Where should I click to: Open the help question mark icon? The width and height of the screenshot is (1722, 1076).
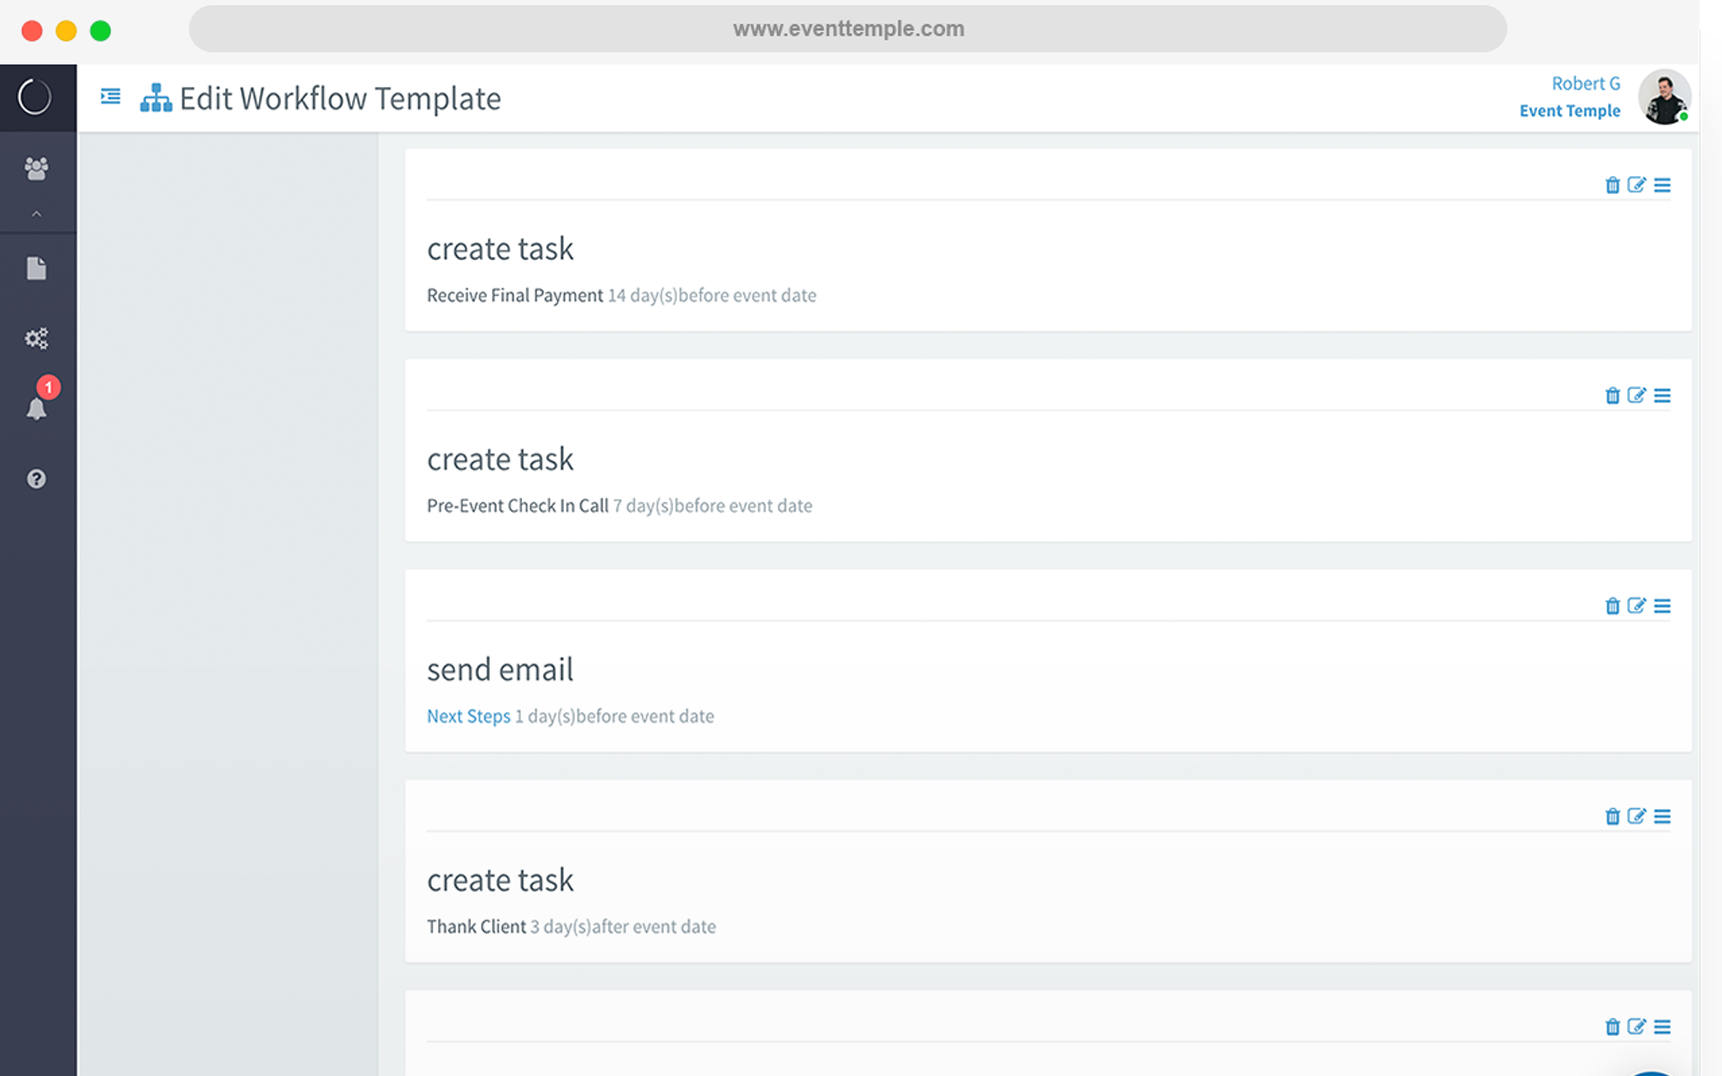click(37, 479)
